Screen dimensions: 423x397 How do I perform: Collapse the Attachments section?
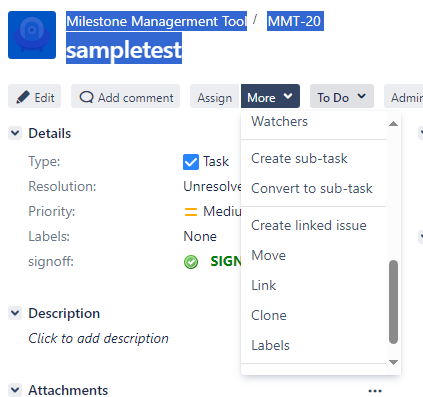pos(15,390)
